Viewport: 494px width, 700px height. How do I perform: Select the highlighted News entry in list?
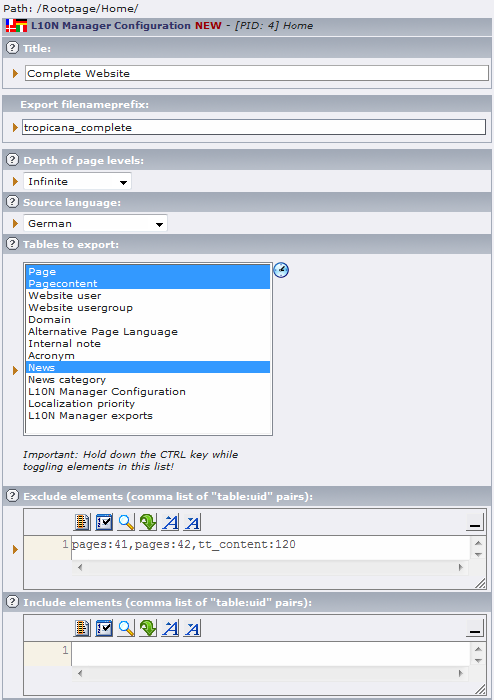pos(148,367)
